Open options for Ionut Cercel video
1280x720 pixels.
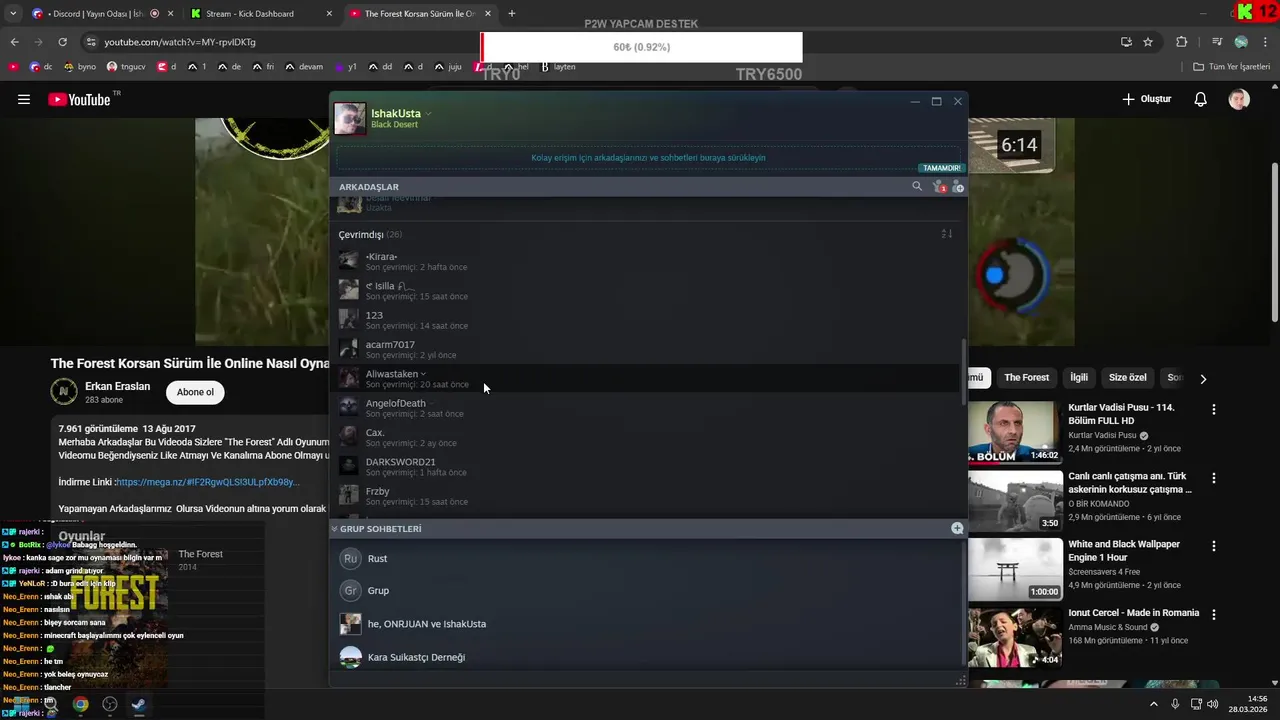pos(1214,615)
